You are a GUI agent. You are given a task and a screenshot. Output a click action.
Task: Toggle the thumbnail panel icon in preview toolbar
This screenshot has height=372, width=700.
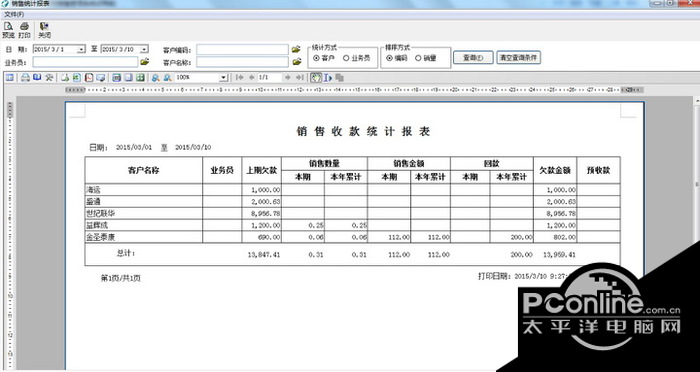[10, 78]
